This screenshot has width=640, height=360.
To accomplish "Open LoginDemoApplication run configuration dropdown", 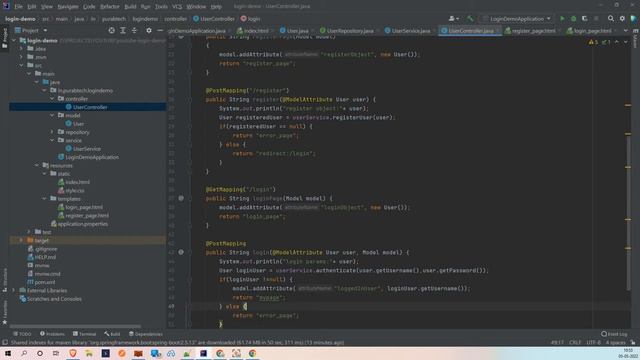I will 517,19.
